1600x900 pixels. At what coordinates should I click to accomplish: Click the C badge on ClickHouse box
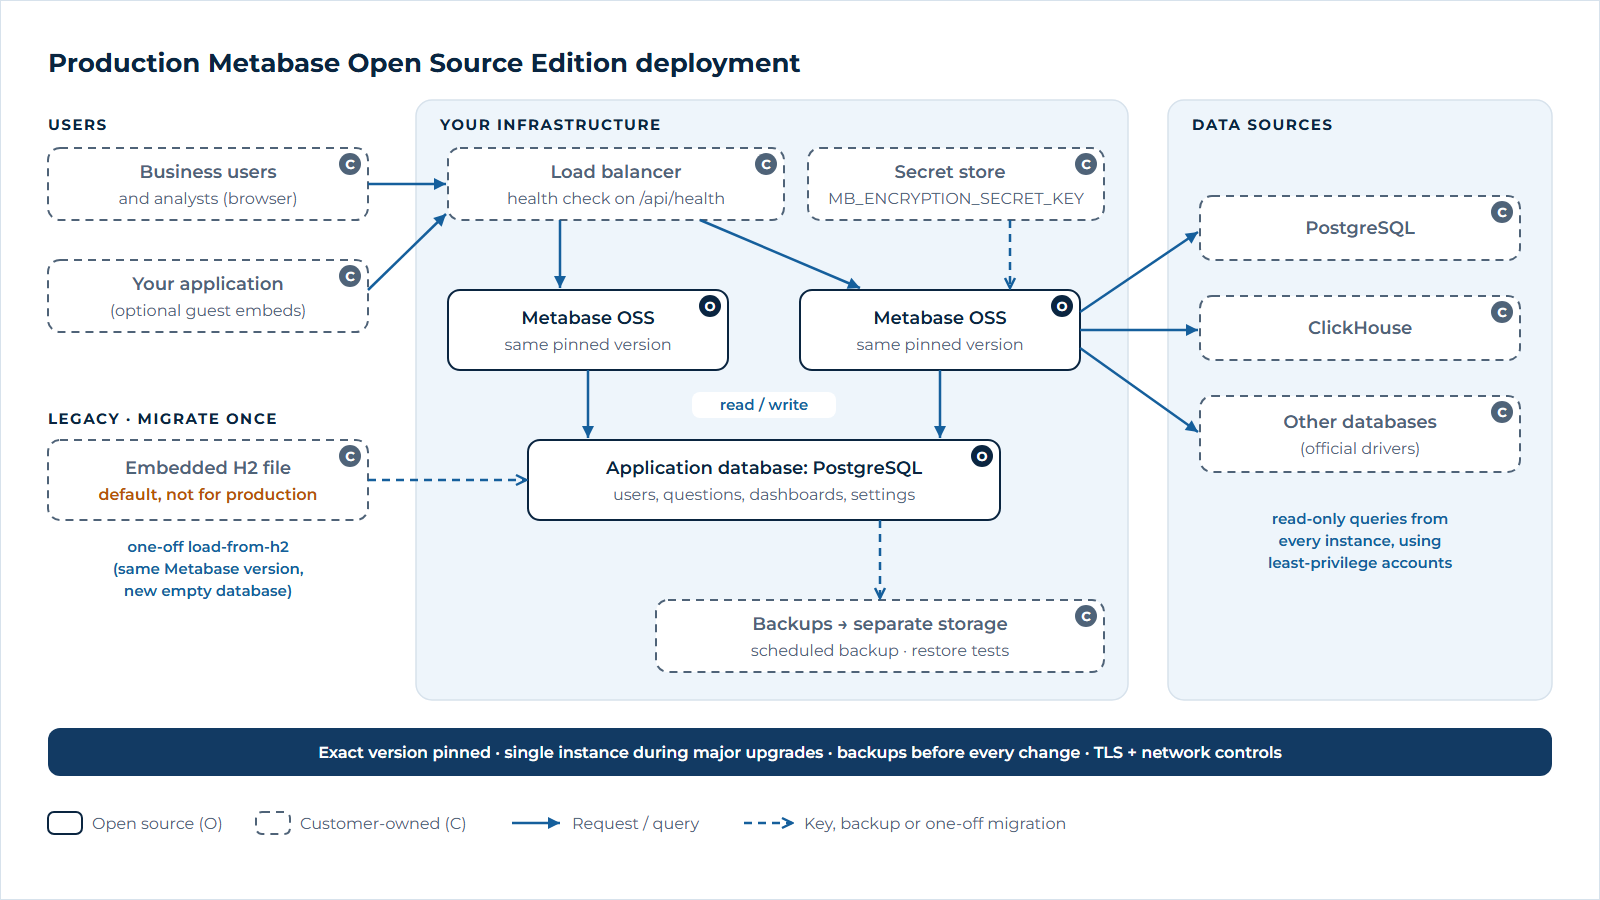click(1502, 312)
